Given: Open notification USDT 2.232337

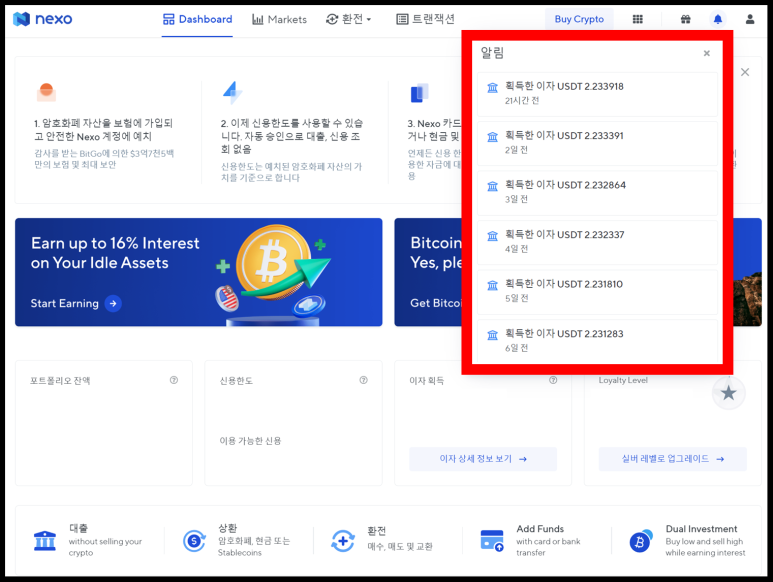Looking at the screenshot, I should [597, 242].
